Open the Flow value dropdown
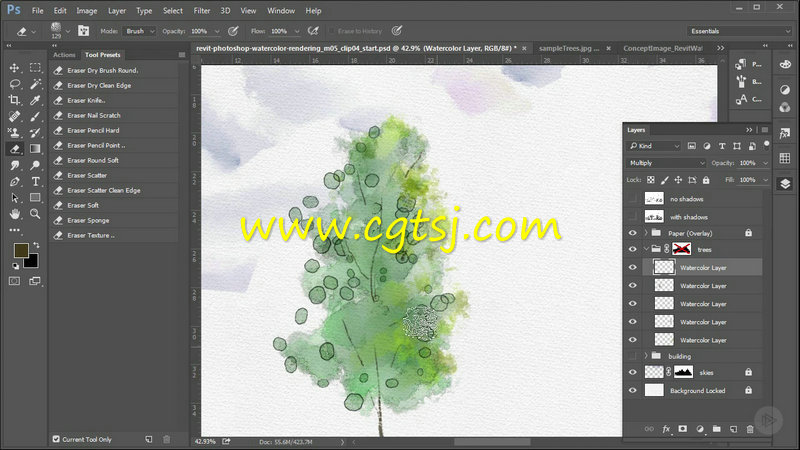This screenshot has width=800, height=450. click(x=296, y=31)
